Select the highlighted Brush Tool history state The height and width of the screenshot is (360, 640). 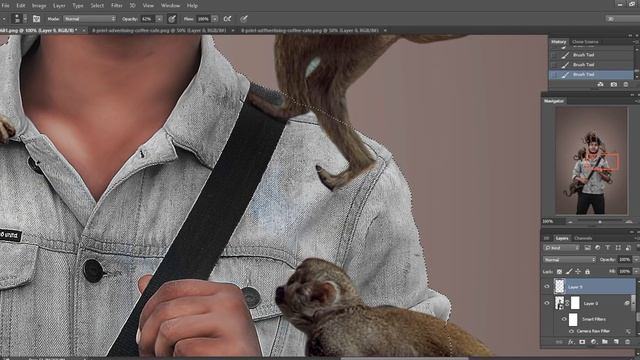tap(591, 74)
